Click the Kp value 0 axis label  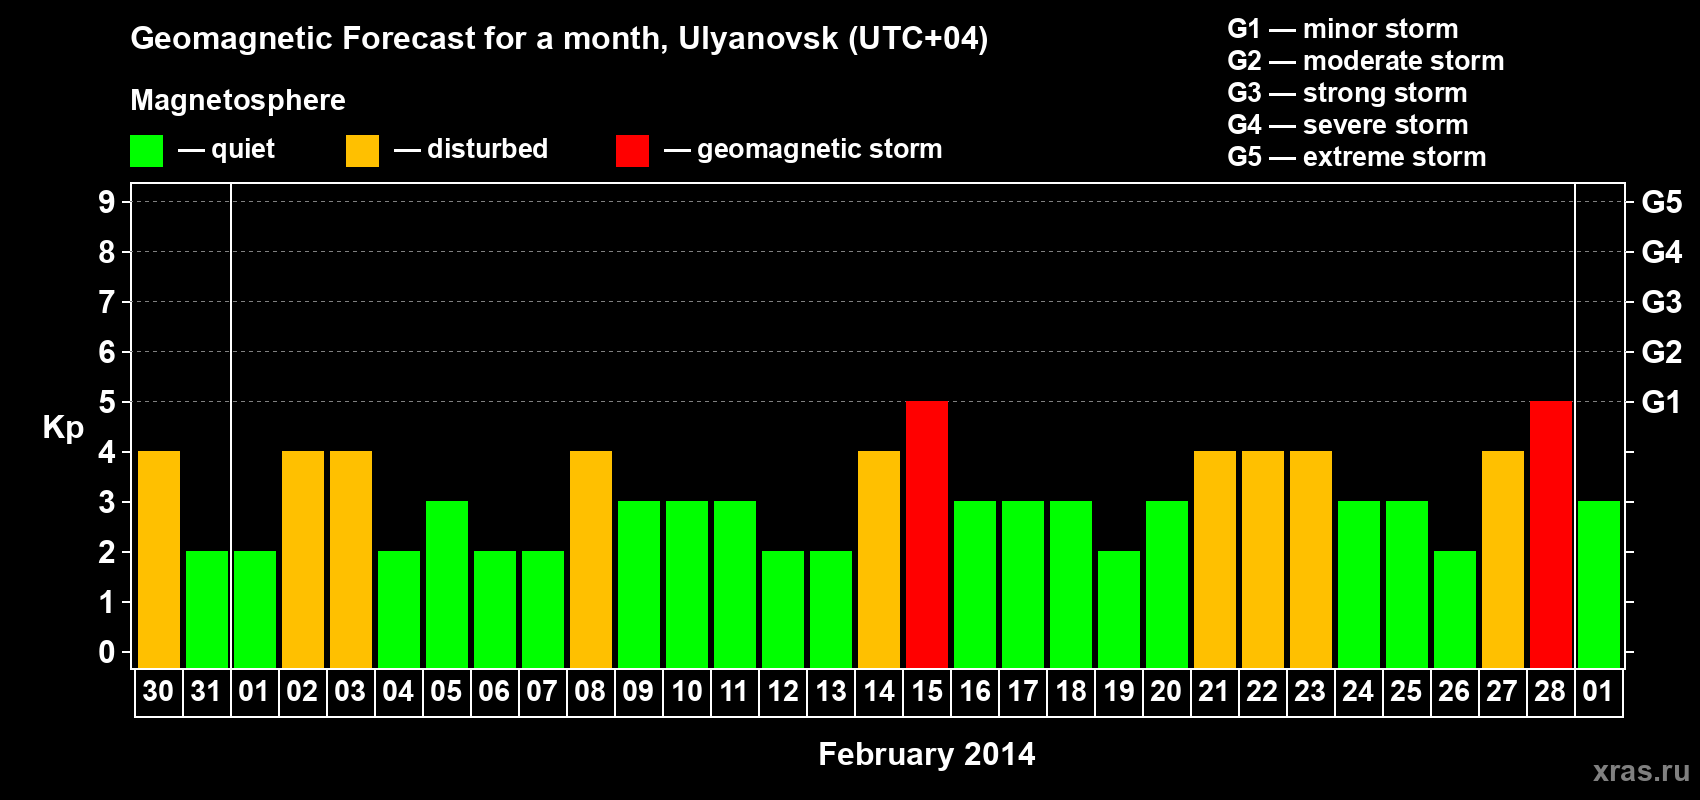107,652
